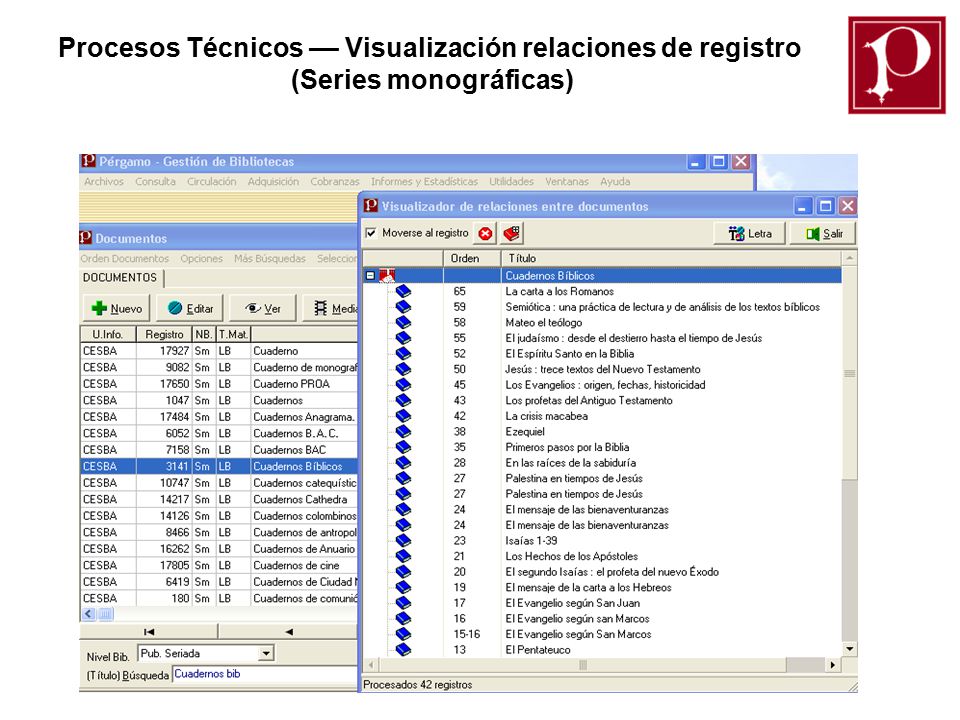Click the Procesados 42 registros status text

point(418,685)
